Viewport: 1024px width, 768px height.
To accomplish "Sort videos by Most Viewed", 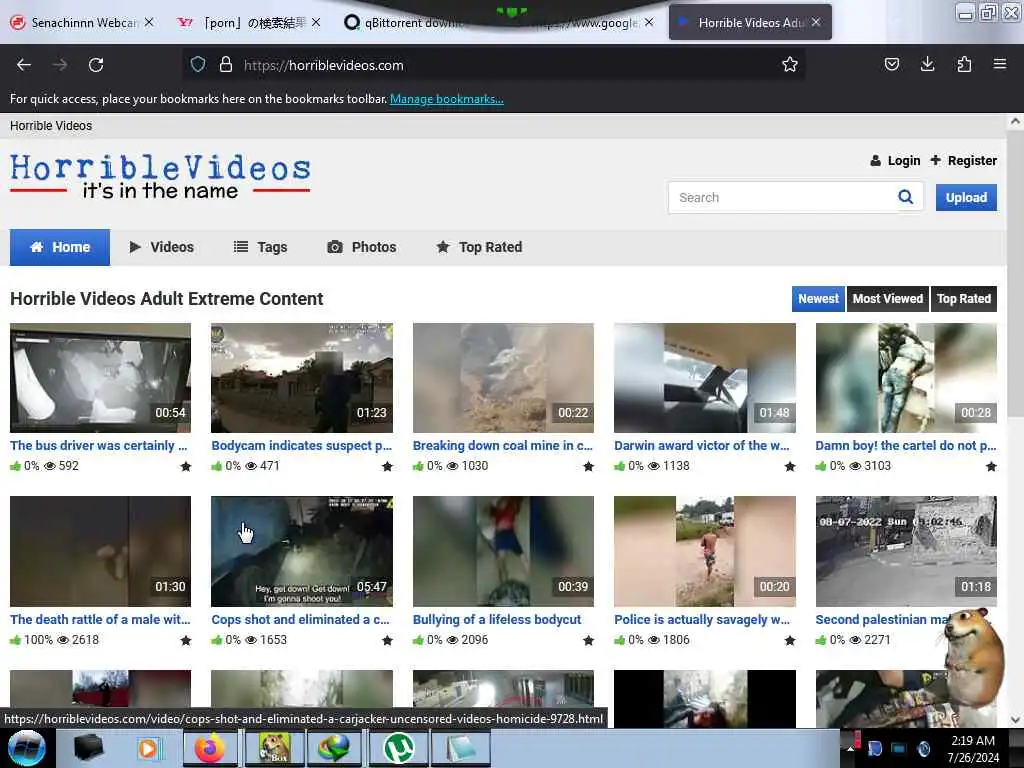I will coord(888,298).
